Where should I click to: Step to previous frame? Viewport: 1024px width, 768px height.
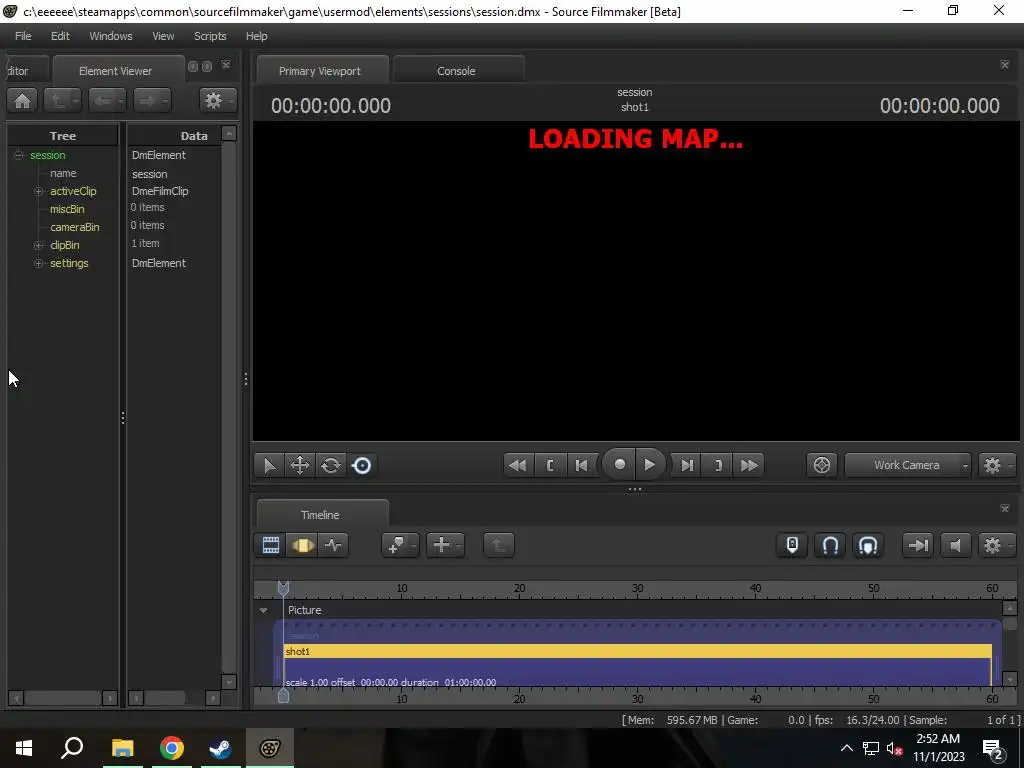[581, 466]
